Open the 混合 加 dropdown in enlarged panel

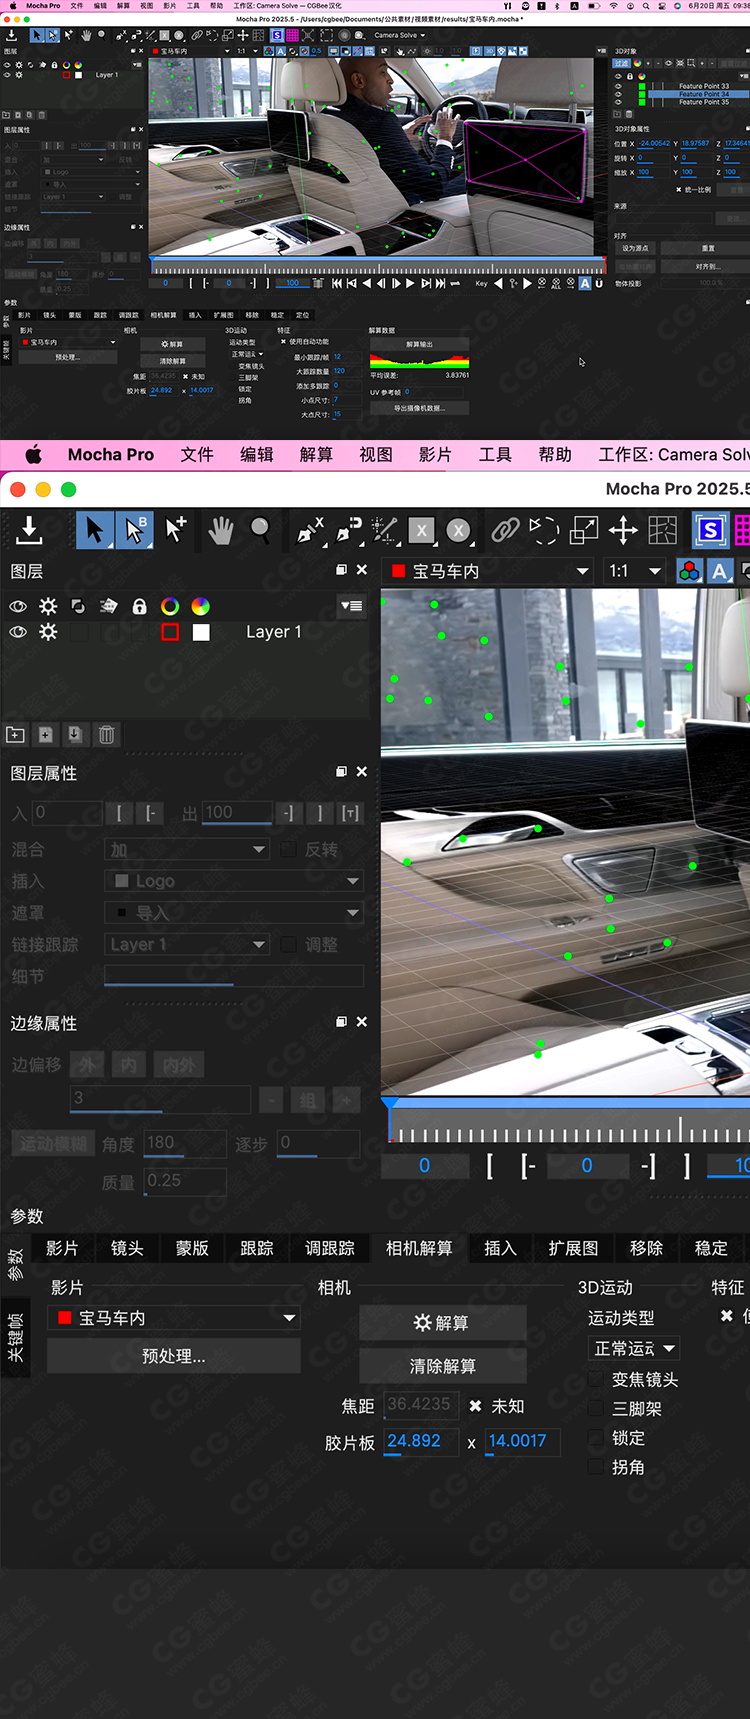[x=187, y=849]
